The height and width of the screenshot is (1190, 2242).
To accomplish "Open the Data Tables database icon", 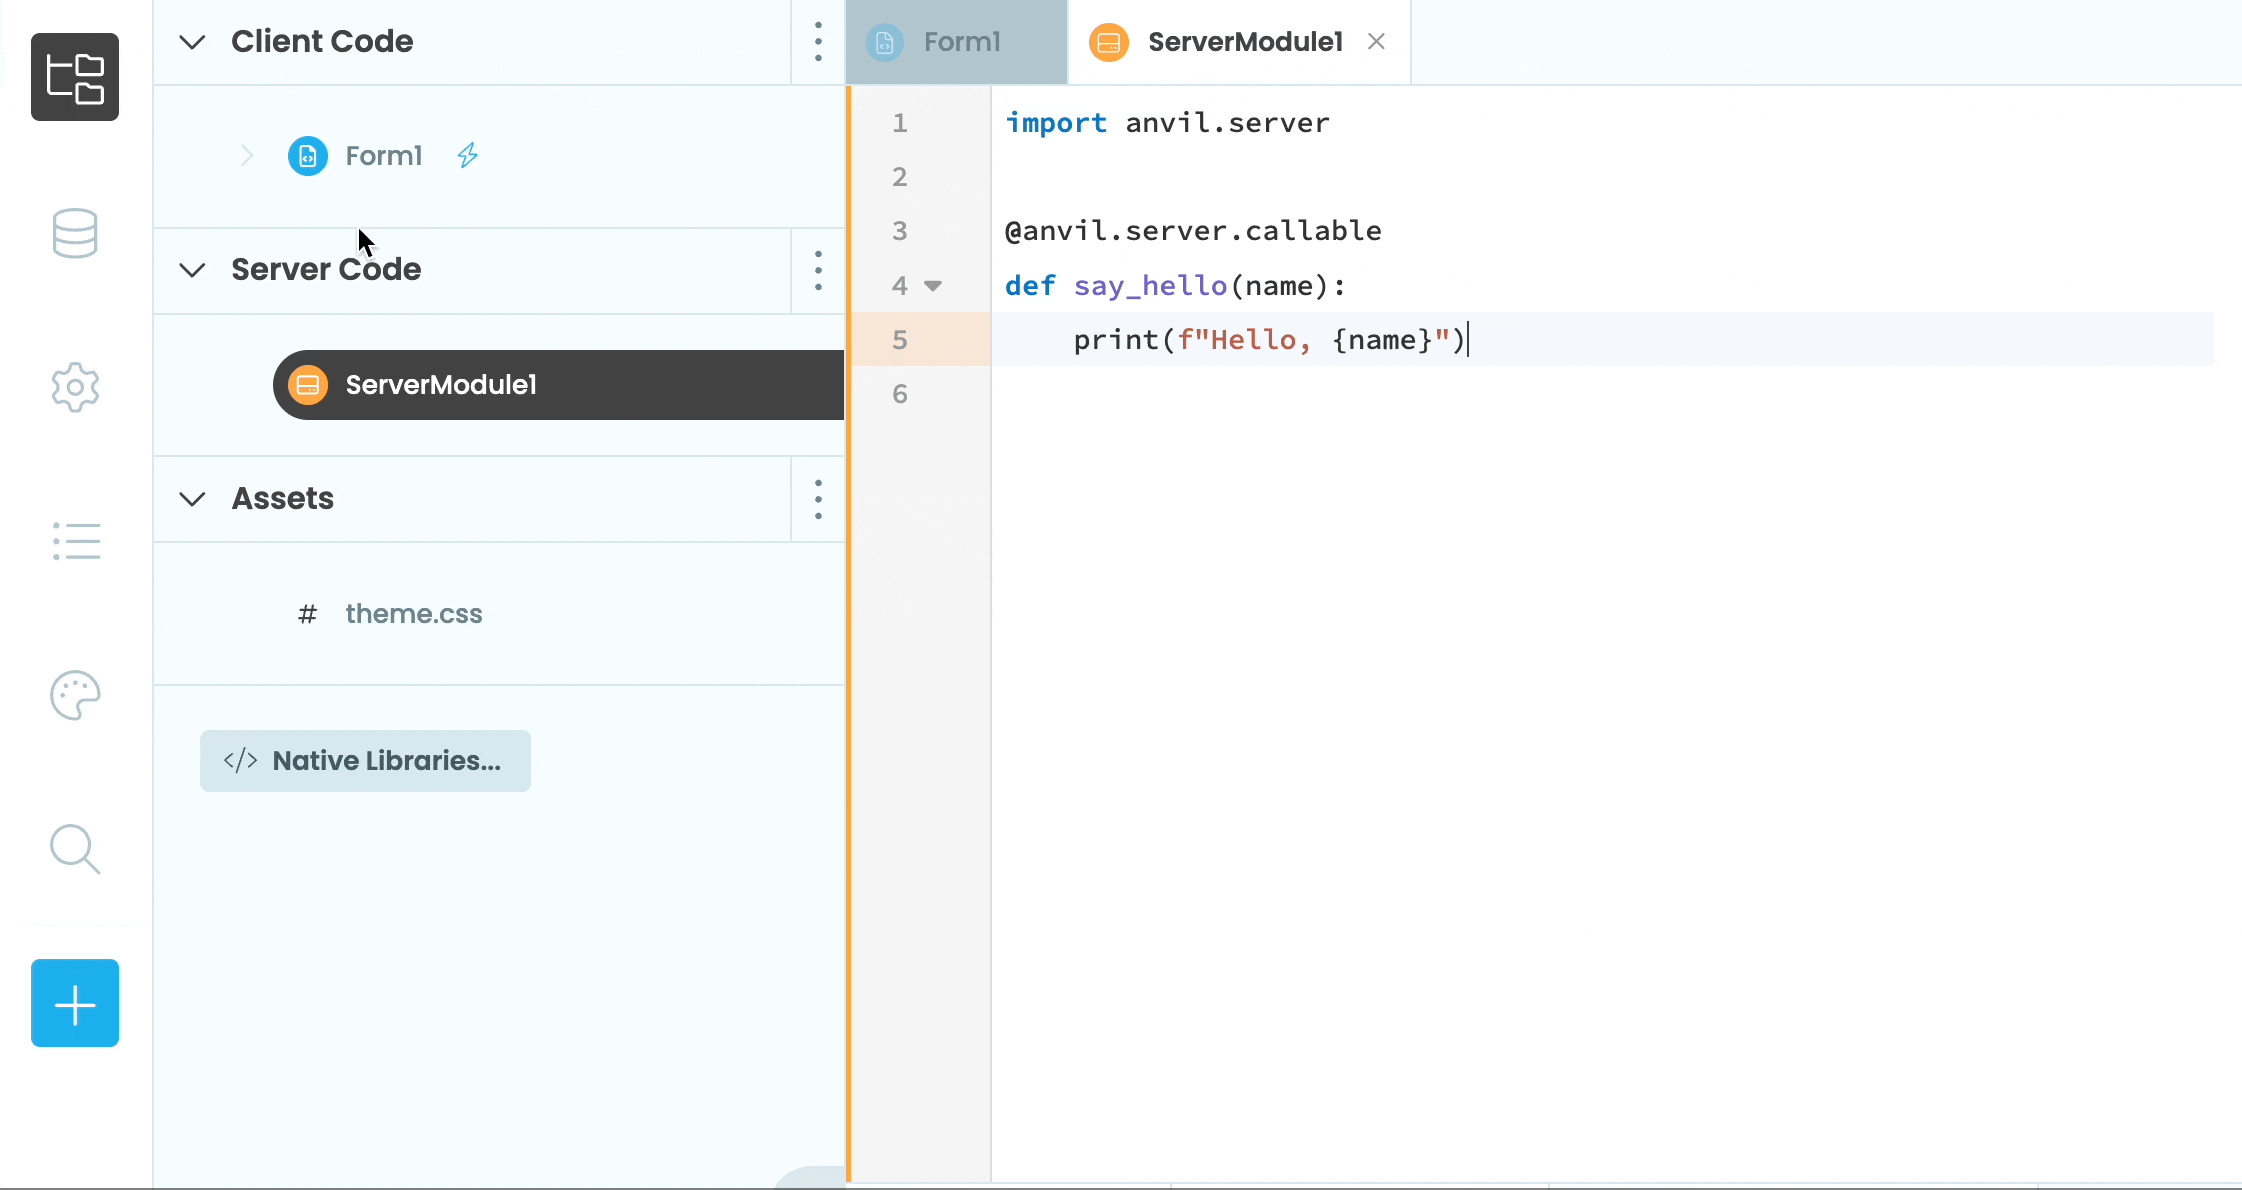I will [75, 233].
